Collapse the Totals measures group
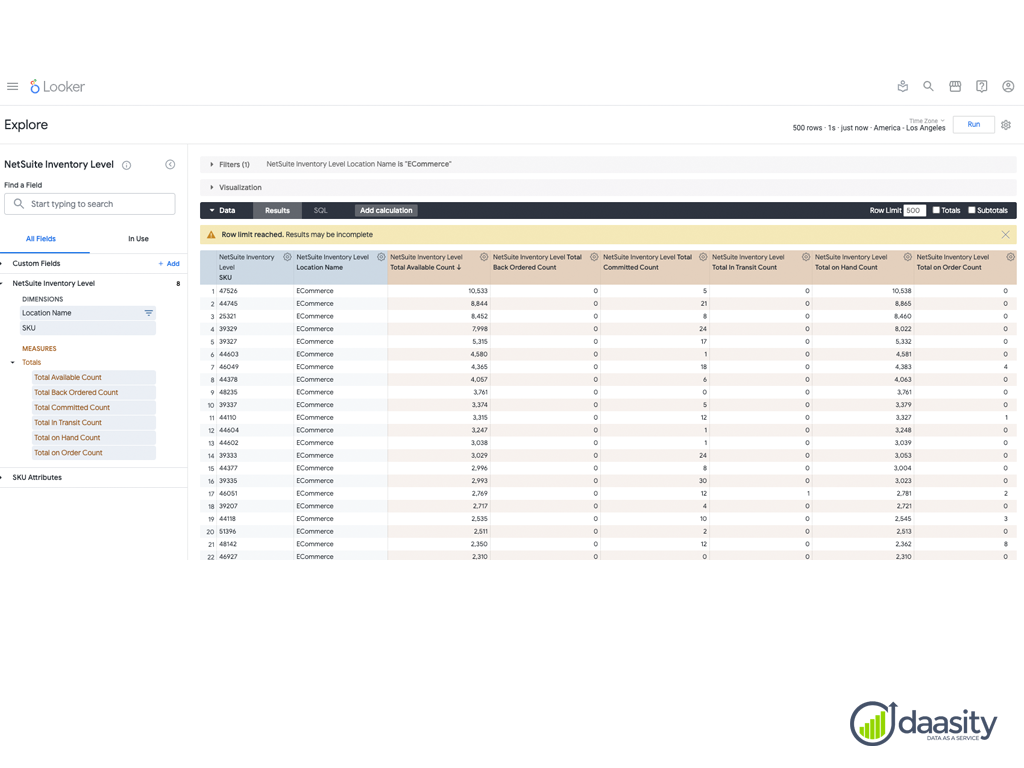 tap(12, 362)
